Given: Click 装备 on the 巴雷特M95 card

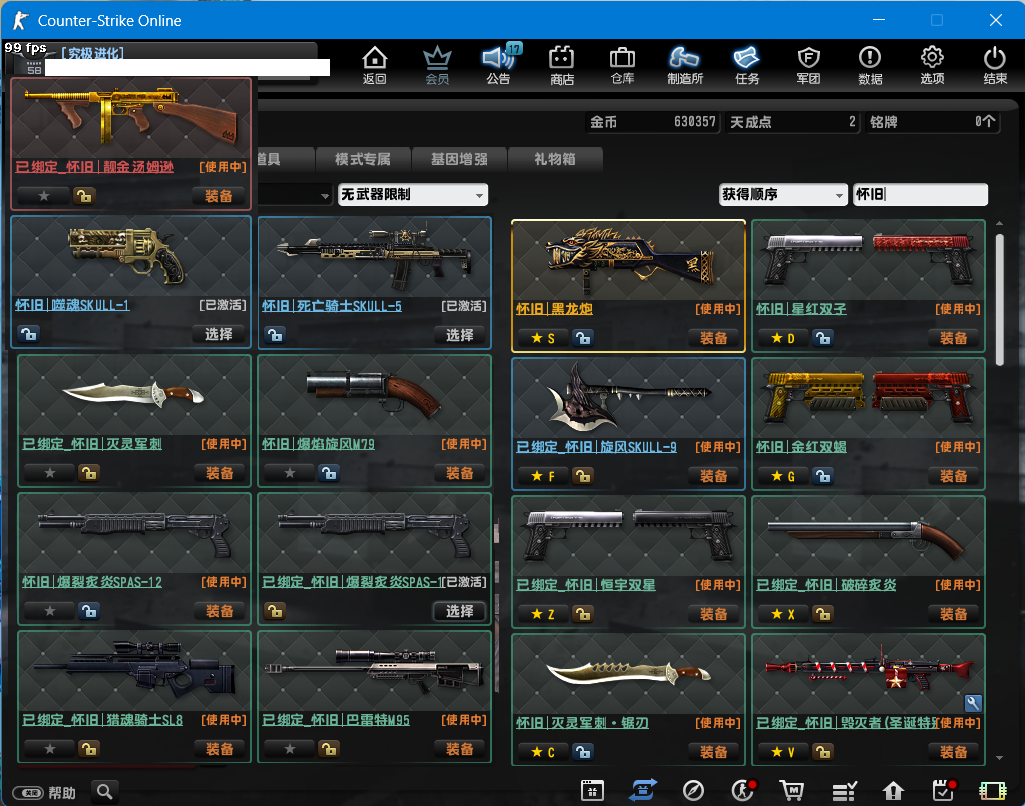Looking at the screenshot, I should point(460,749).
